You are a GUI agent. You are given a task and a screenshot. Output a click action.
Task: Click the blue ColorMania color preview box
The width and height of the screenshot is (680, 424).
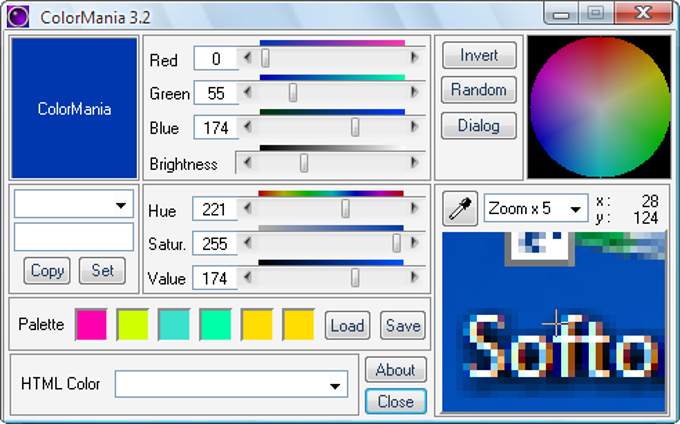point(74,108)
